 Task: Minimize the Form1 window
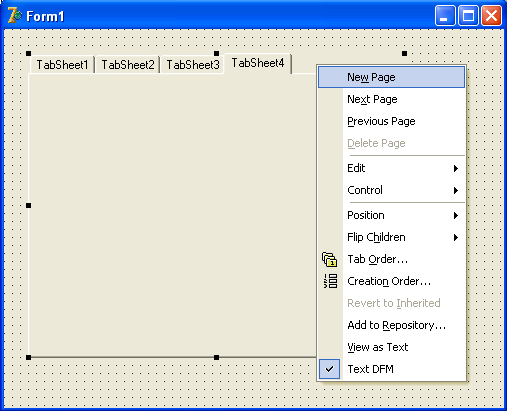point(445,15)
